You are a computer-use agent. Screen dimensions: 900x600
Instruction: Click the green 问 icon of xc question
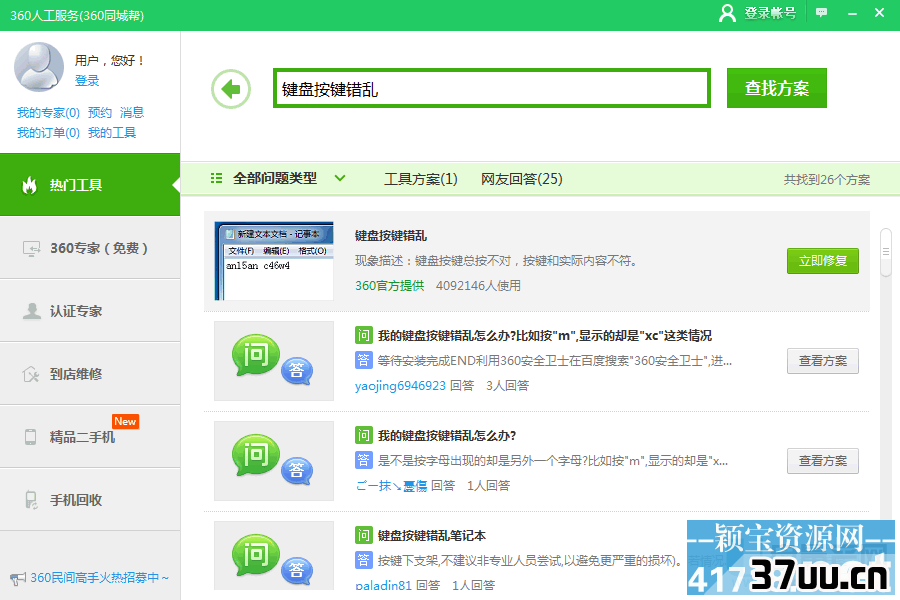tap(363, 335)
